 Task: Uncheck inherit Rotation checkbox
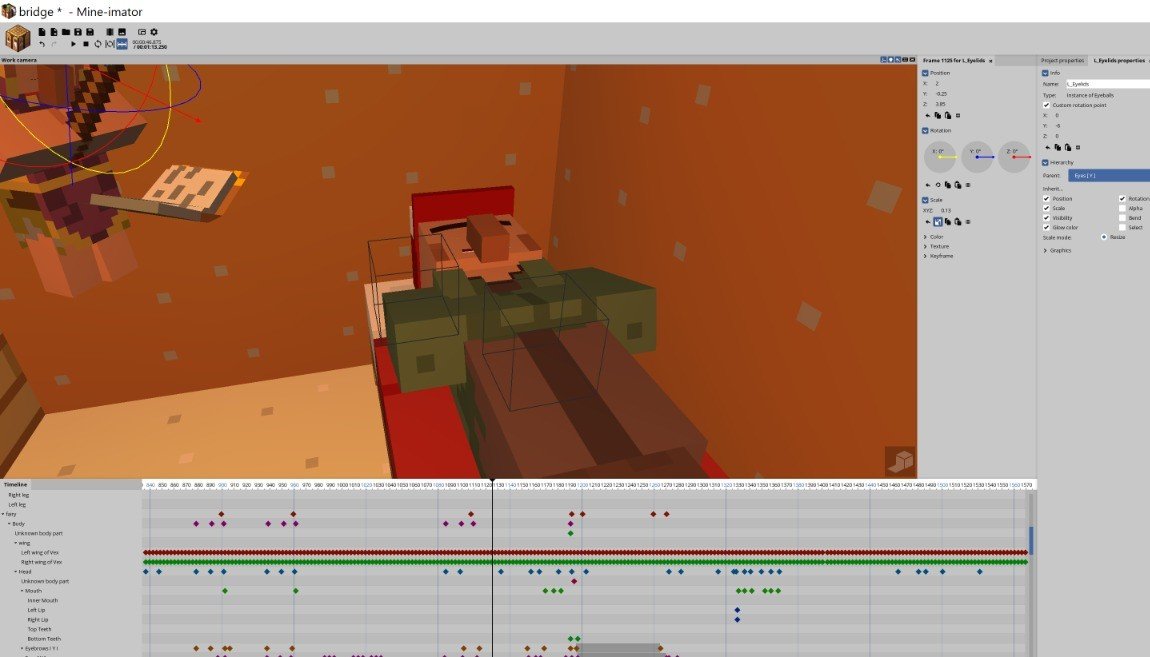(x=1122, y=199)
